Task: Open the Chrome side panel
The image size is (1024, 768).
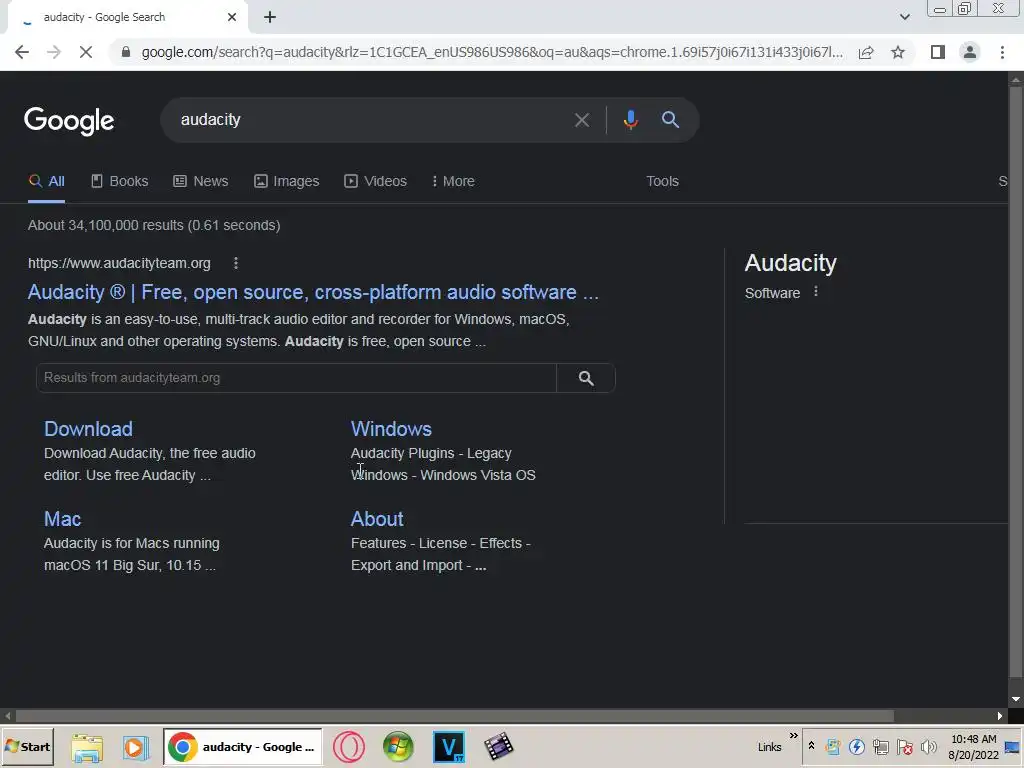Action: click(938, 52)
